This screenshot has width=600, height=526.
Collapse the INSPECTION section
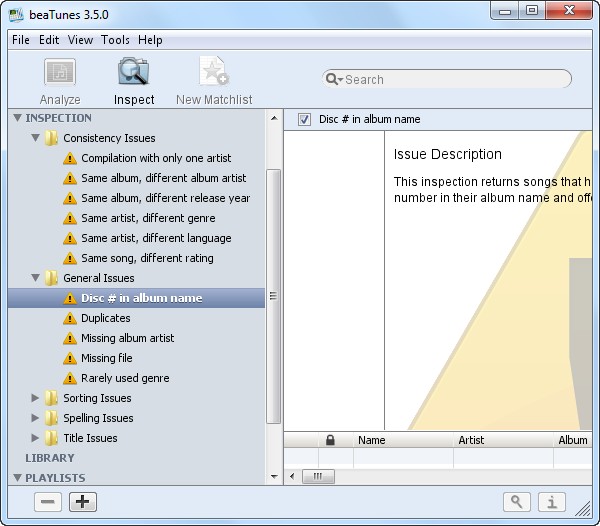click(18, 118)
